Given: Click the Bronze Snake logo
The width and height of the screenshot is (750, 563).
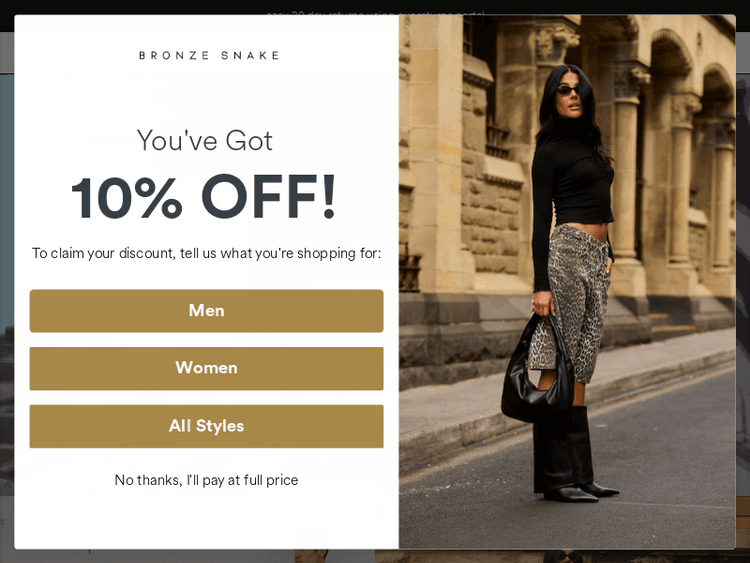Looking at the screenshot, I should (x=209, y=55).
